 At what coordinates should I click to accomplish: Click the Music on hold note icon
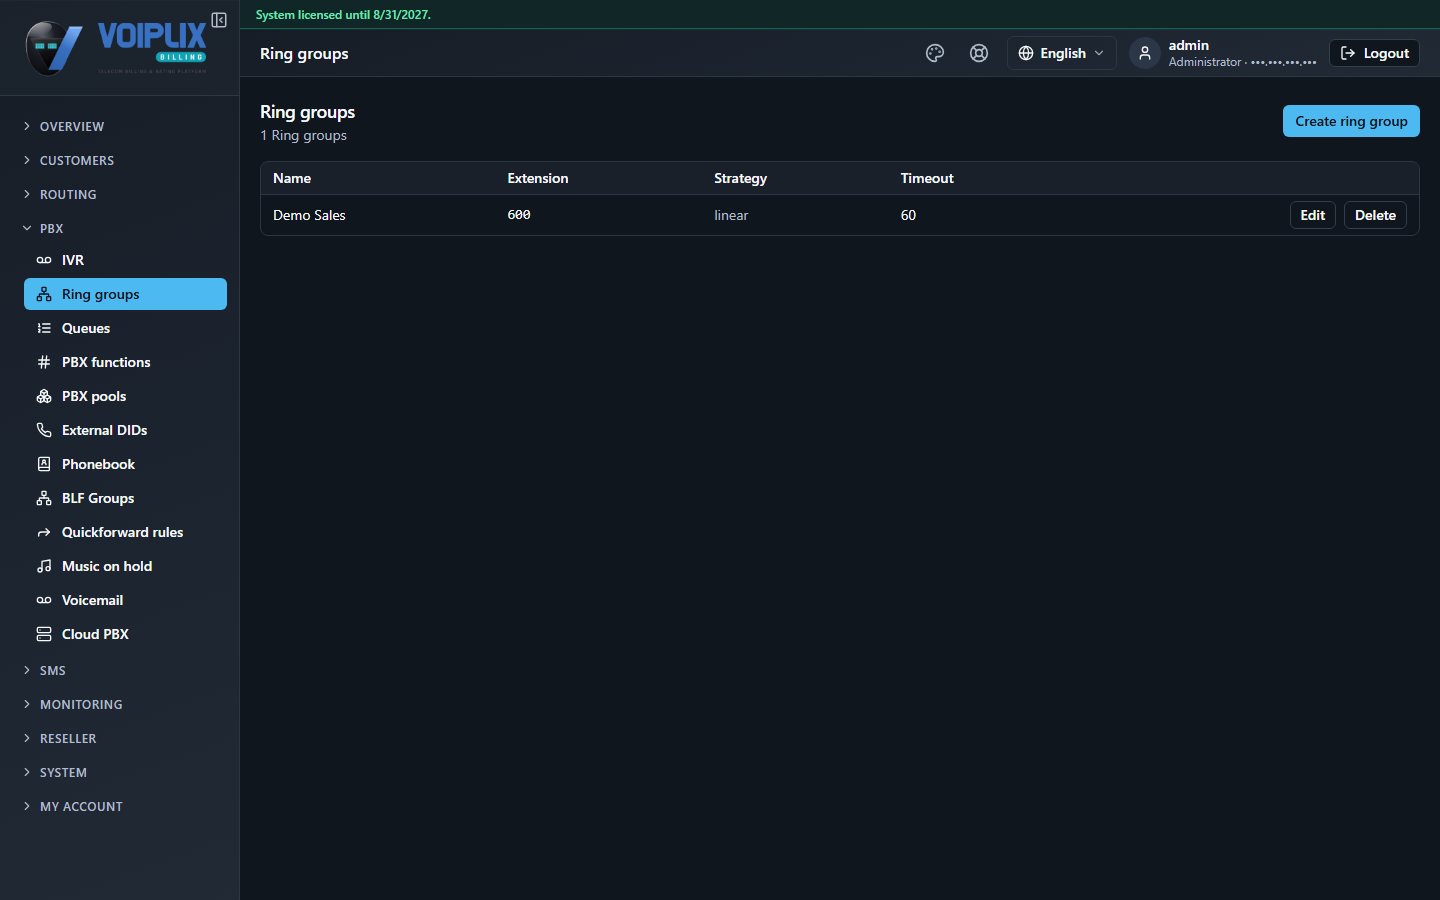tap(44, 566)
